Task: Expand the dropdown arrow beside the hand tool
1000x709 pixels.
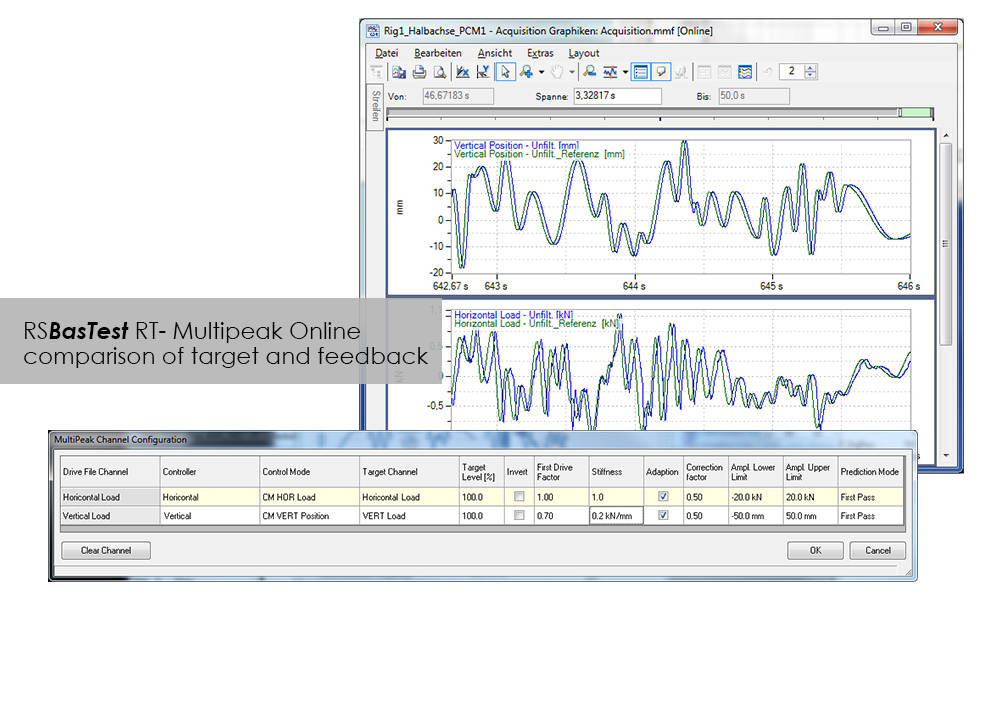Action: pyautogui.click(x=572, y=72)
